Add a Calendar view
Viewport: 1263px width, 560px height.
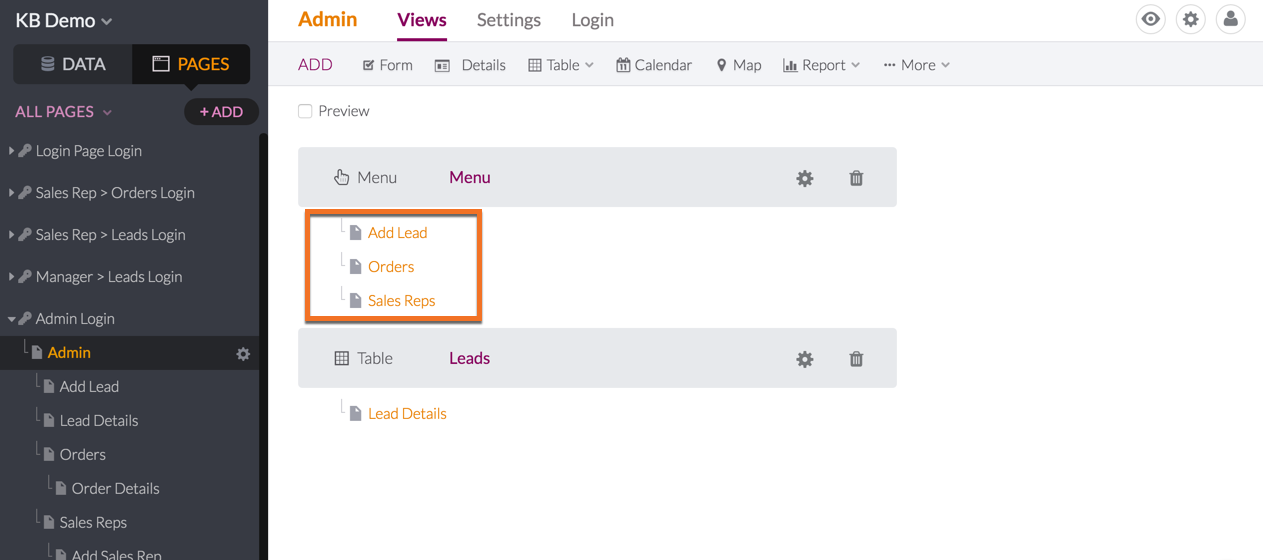point(654,65)
